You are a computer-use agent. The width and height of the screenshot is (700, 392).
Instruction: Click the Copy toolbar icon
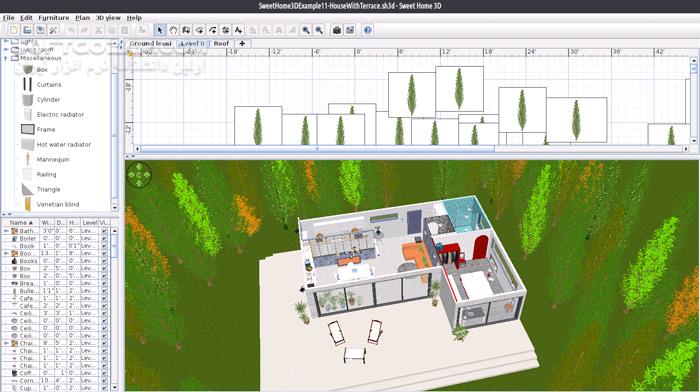point(111,30)
